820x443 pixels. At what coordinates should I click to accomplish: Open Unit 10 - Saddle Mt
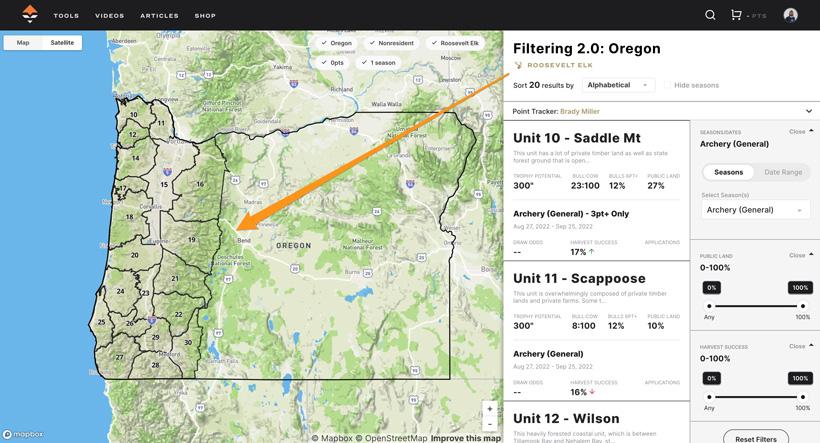(577, 138)
